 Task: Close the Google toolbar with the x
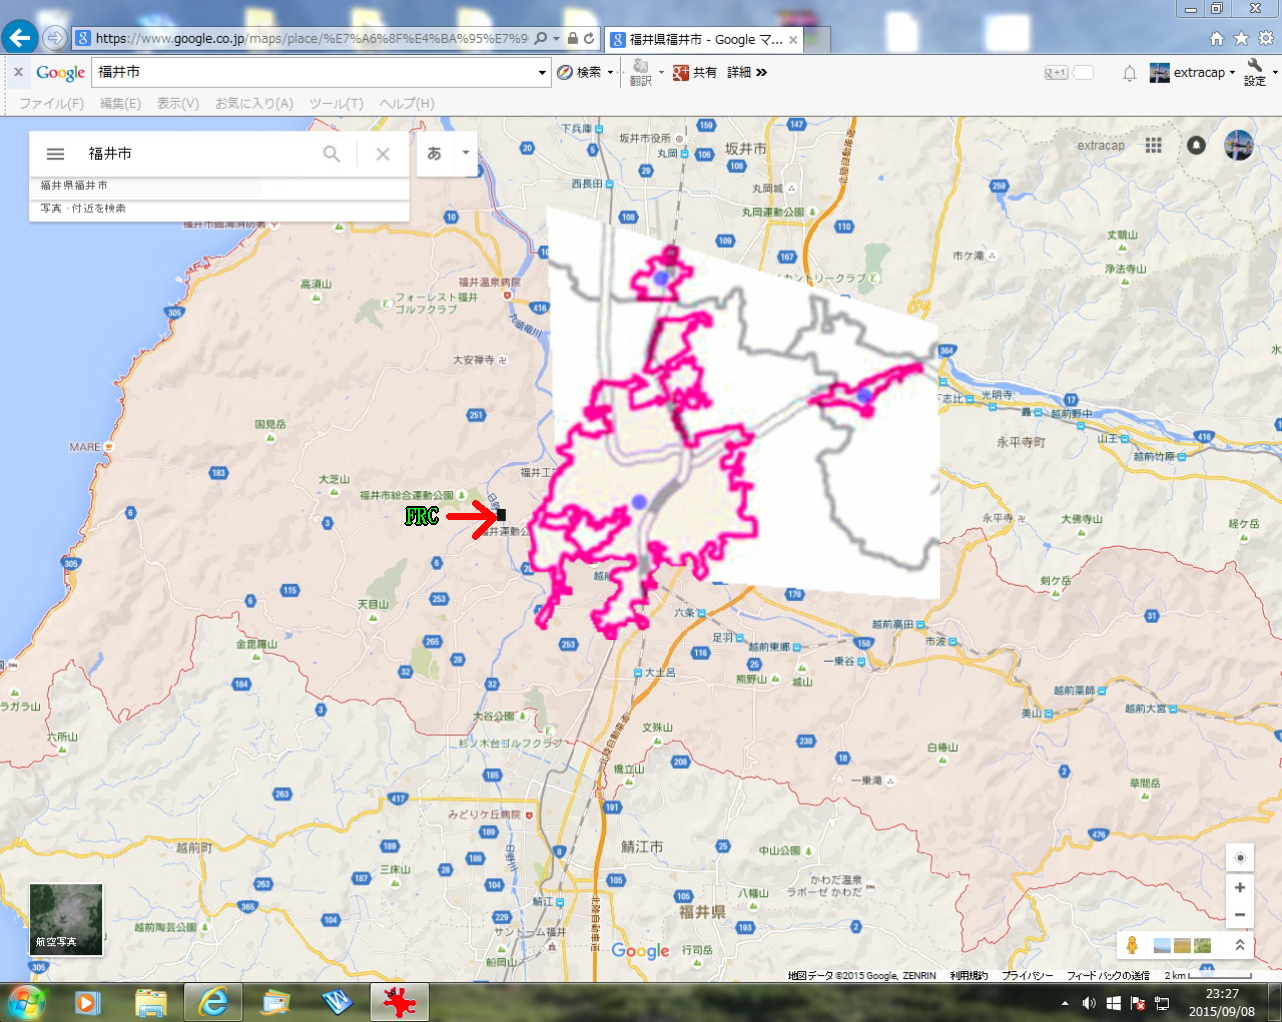(18, 72)
